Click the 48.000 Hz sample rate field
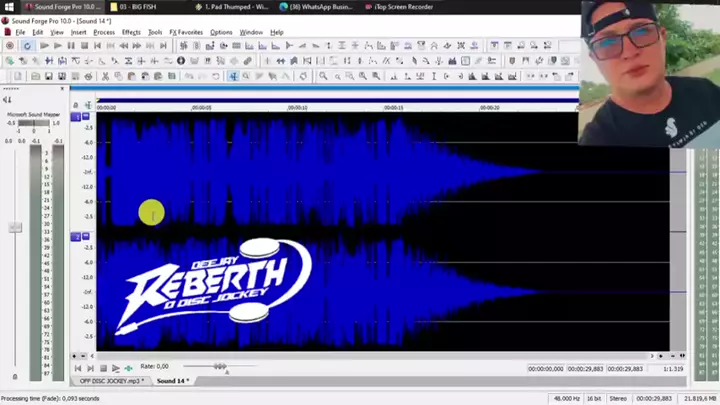Image resolution: width=720 pixels, height=405 pixels. (566, 399)
